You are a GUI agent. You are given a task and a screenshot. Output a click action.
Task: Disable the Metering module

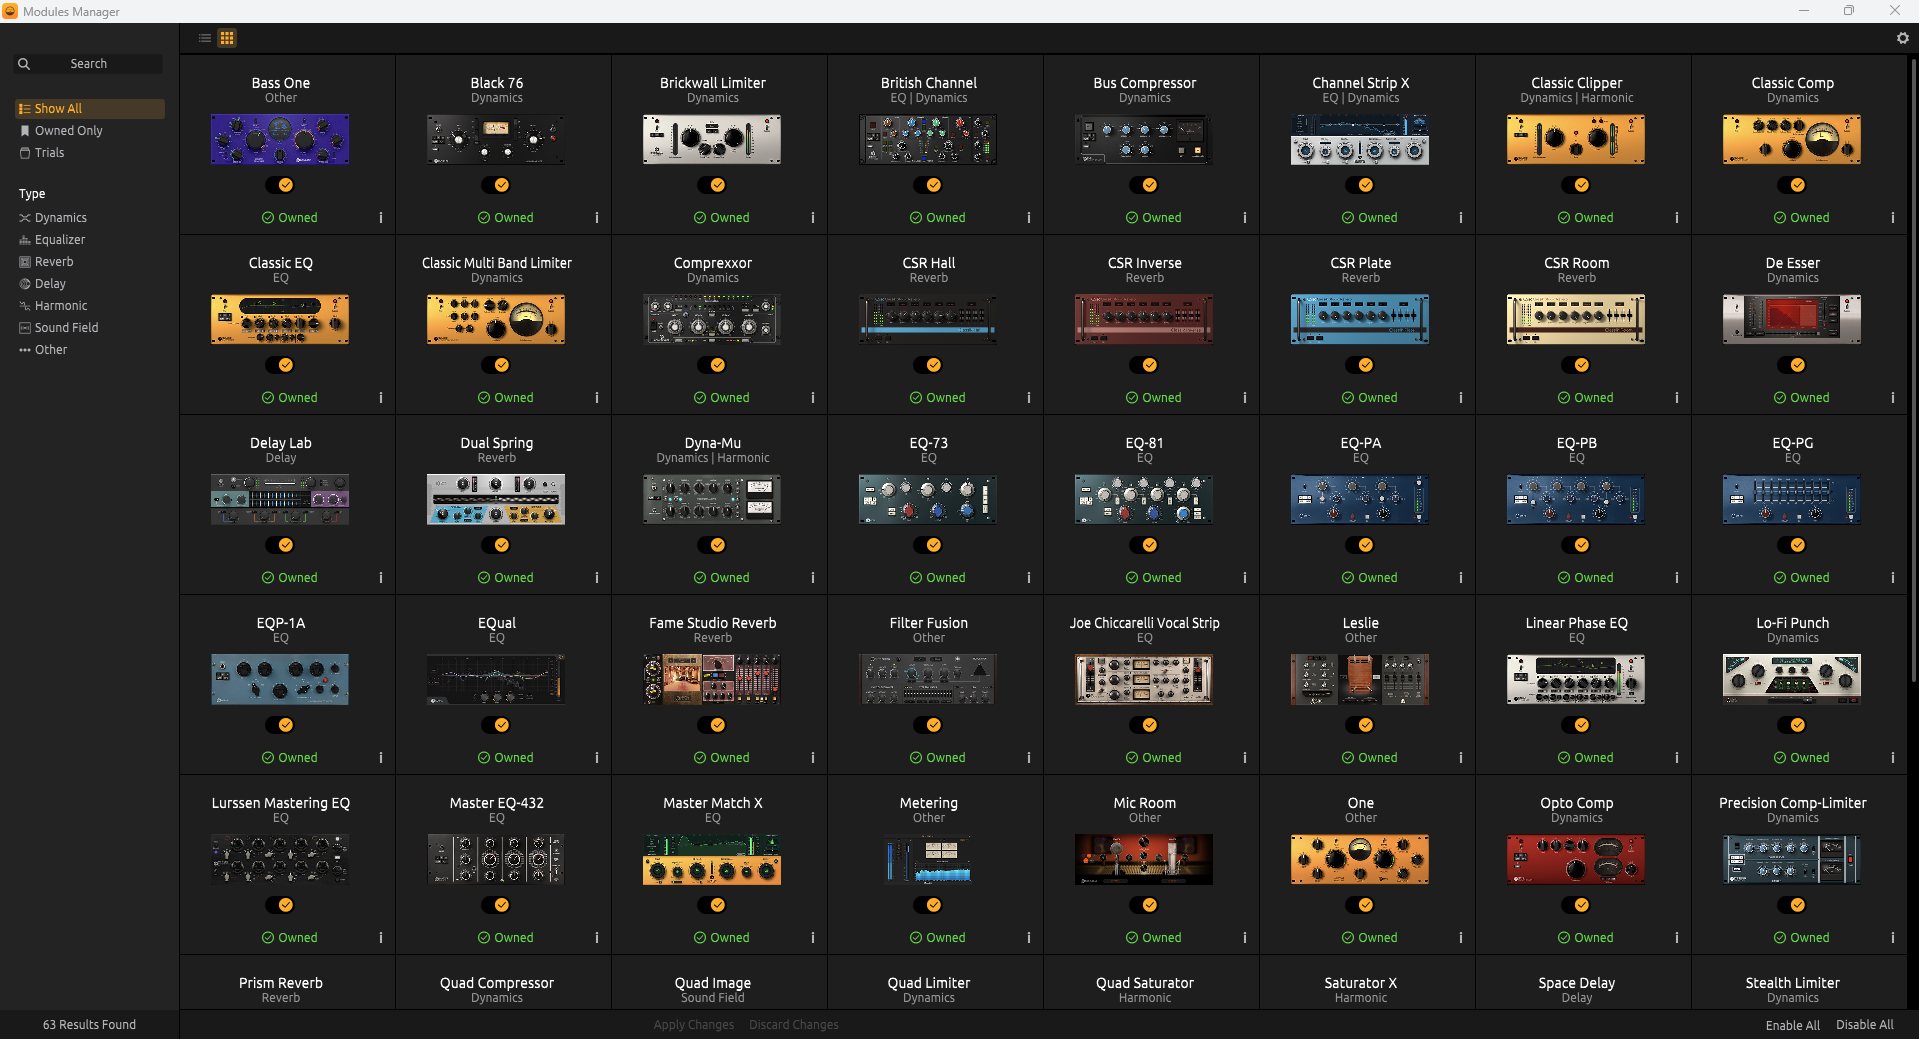point(928,905)
